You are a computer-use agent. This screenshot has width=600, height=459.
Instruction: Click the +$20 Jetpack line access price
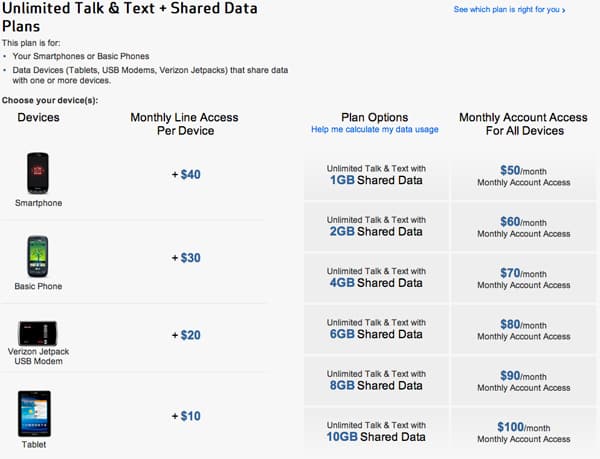tap(185, 335)
